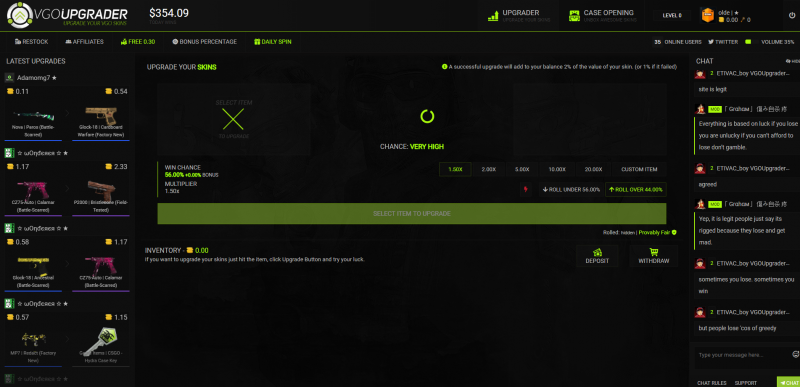
Task: Click the Provably Fair shield icon
Action: (674, 232)
